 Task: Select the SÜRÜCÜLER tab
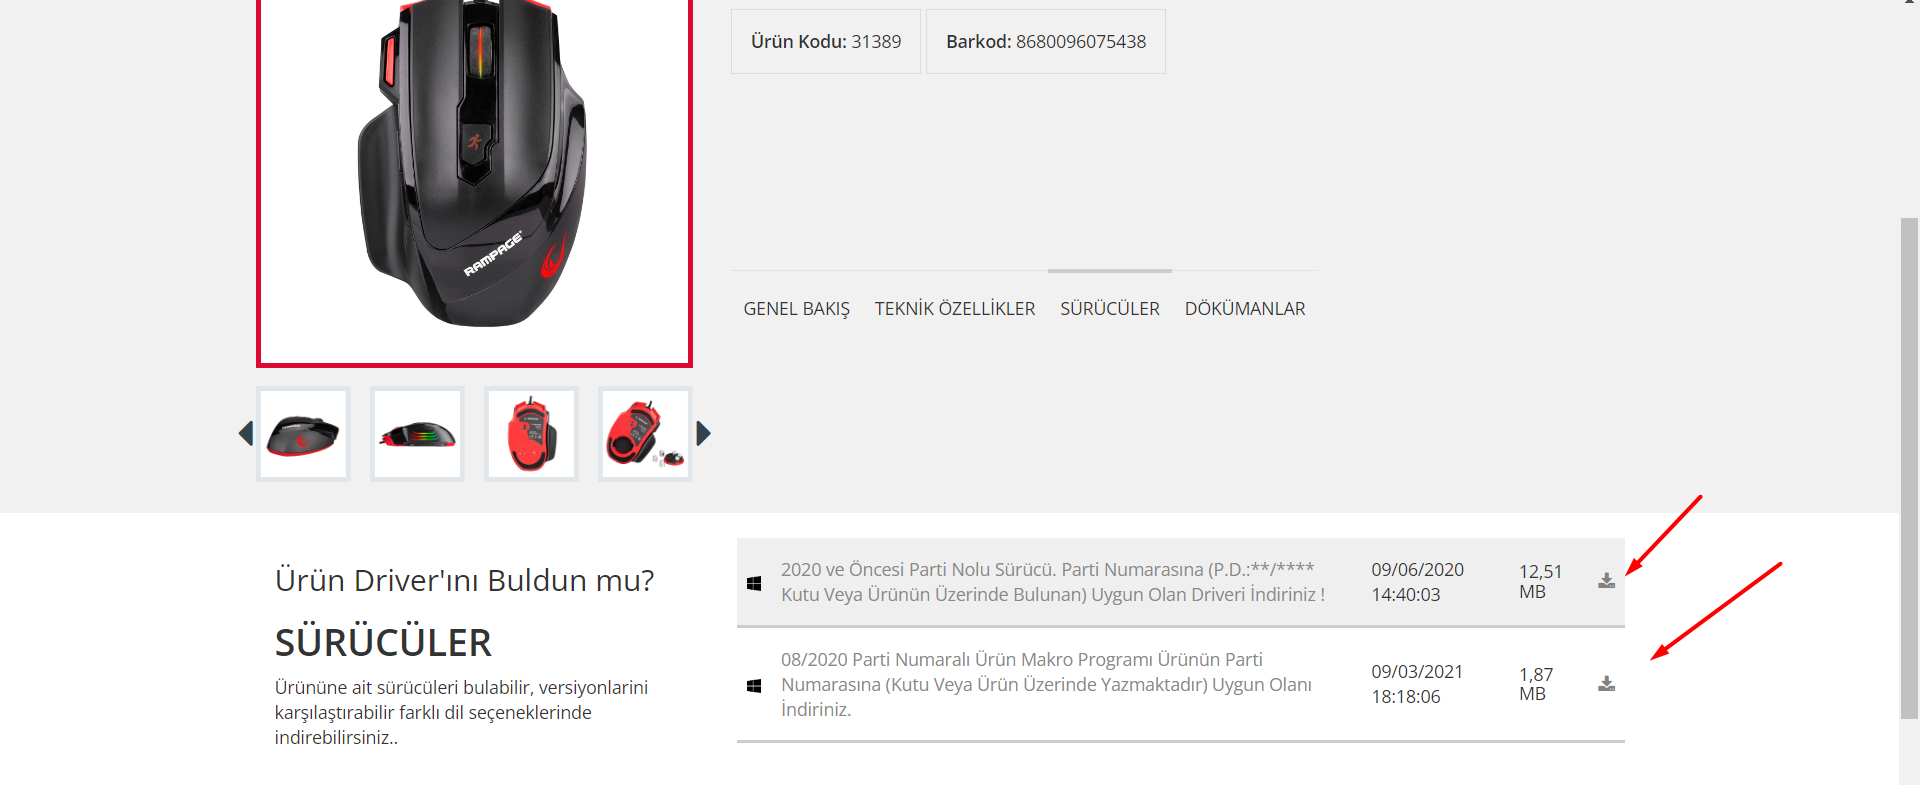[x=1110, y=309]
